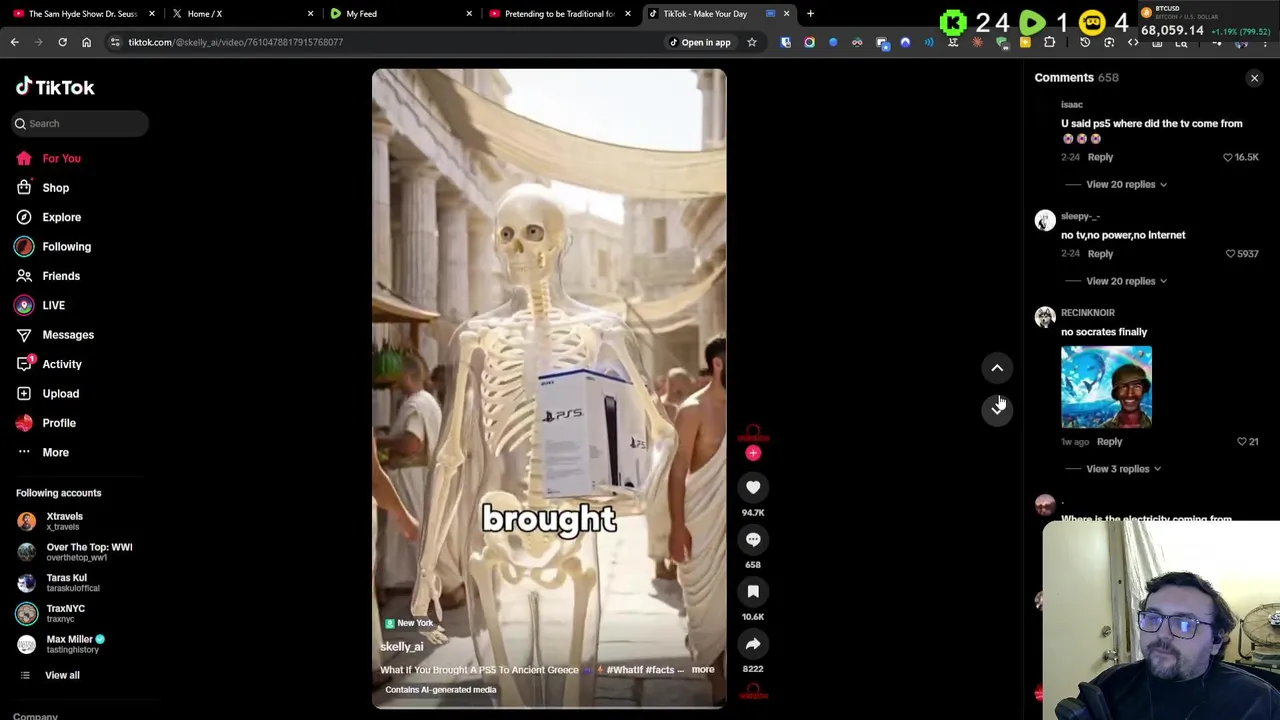The width and height of the screenshot is (1280, 720).
Task: Bookmark the video with the favorites icon
Action: click(x=753, y=592)
